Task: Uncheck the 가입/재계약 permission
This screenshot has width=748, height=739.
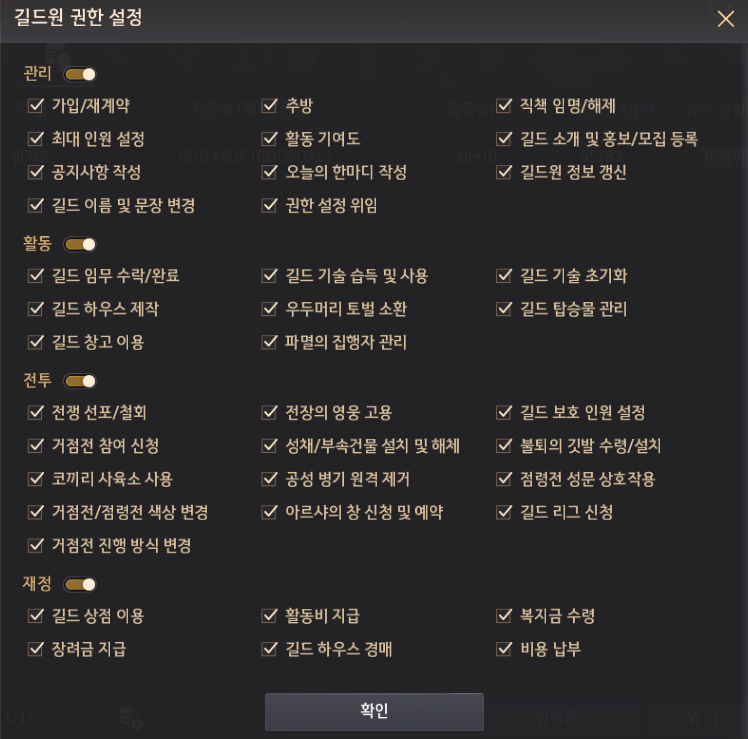Action: tap(36, 105)
